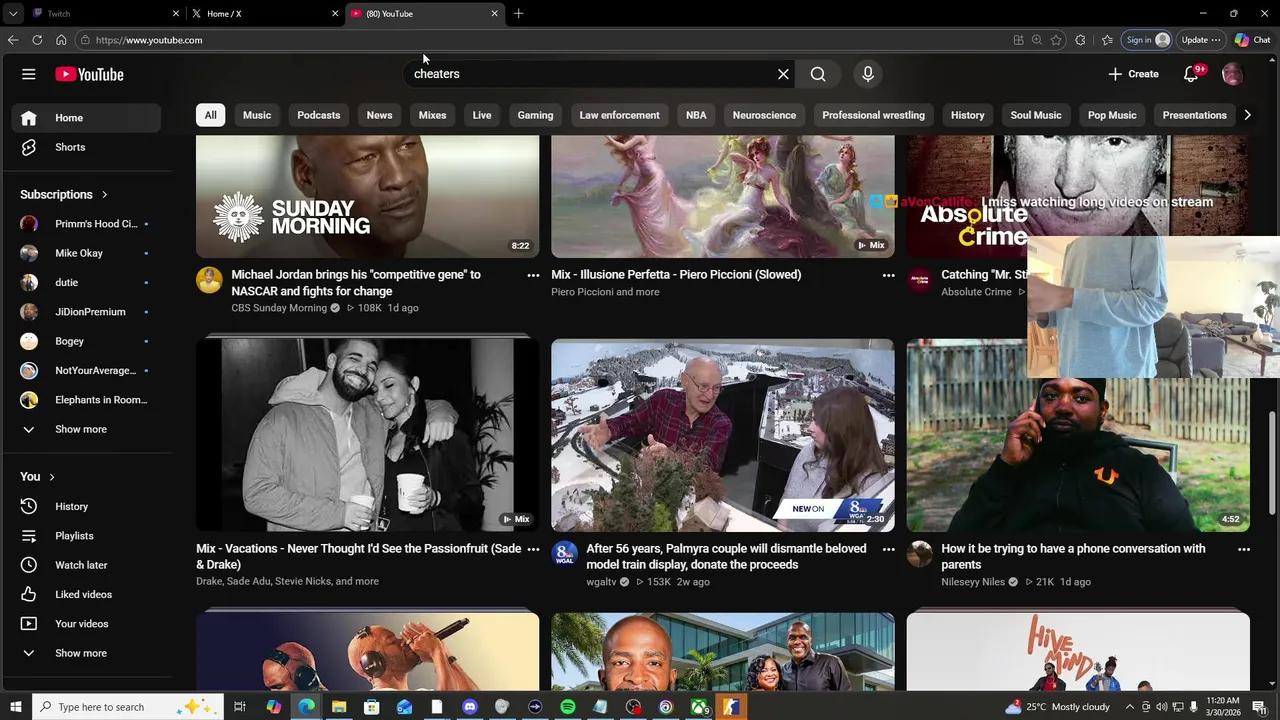
Task: Open the YouTube hamburger guide menu
Action: click(29, 74)
